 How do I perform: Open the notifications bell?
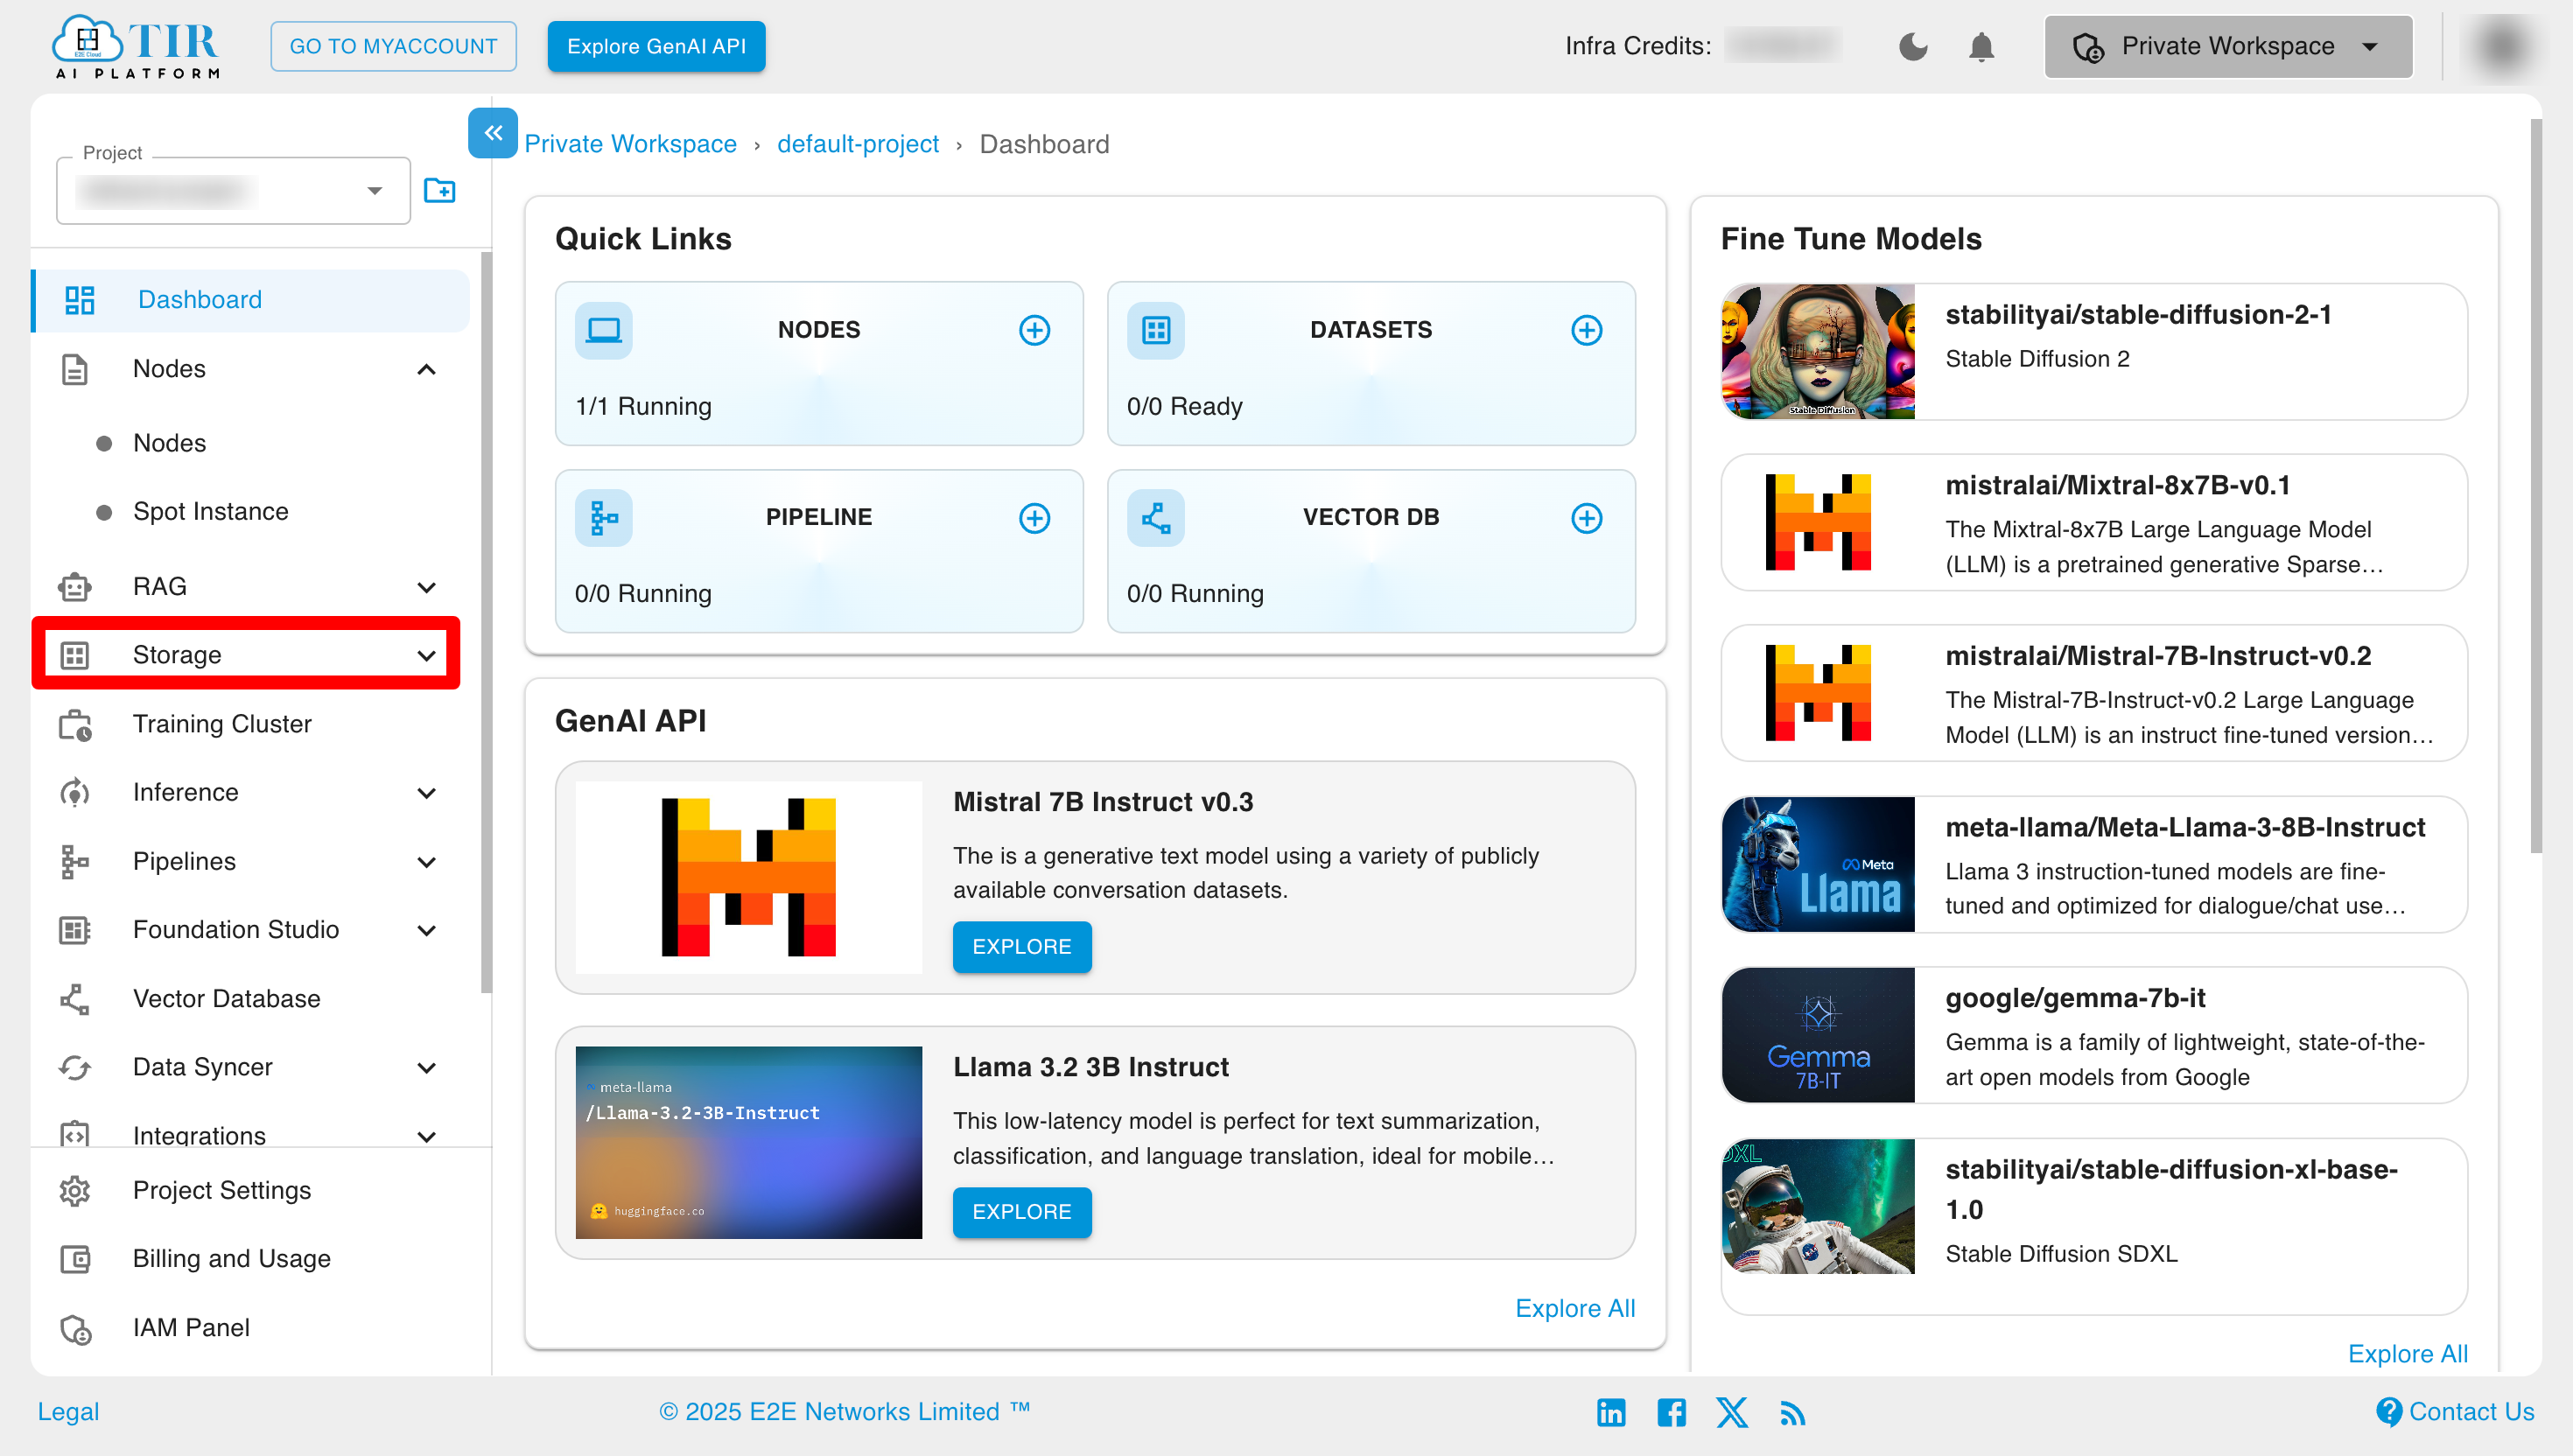pyautogui.click(x=1981, y=46)
